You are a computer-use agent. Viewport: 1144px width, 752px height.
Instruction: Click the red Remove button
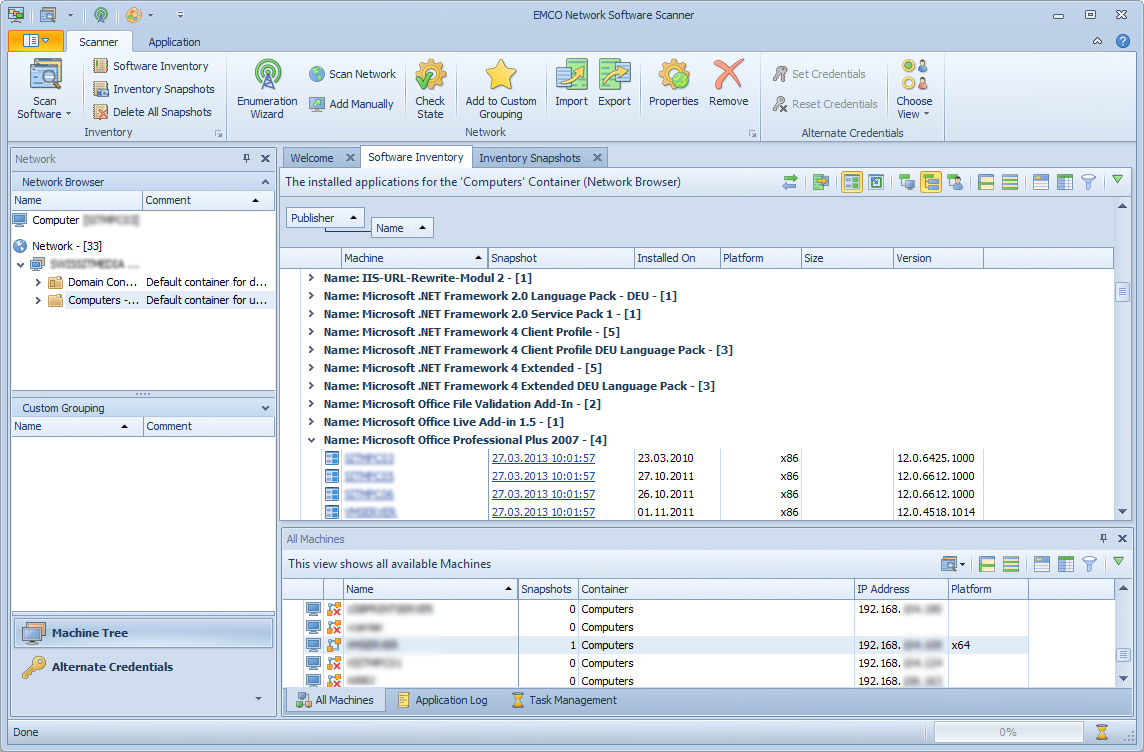[728, 83]
